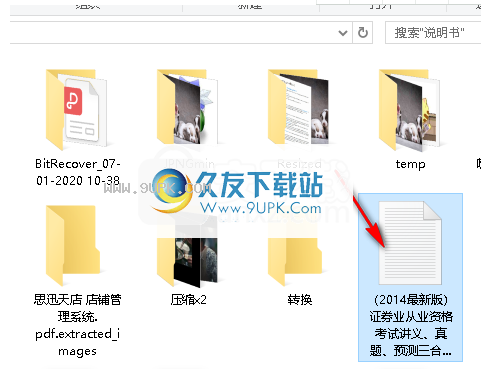Image resolution: width=481 pixels, height=382 pixels.
Task: Click the refresh button next to address bar
Action: (363, 33)
